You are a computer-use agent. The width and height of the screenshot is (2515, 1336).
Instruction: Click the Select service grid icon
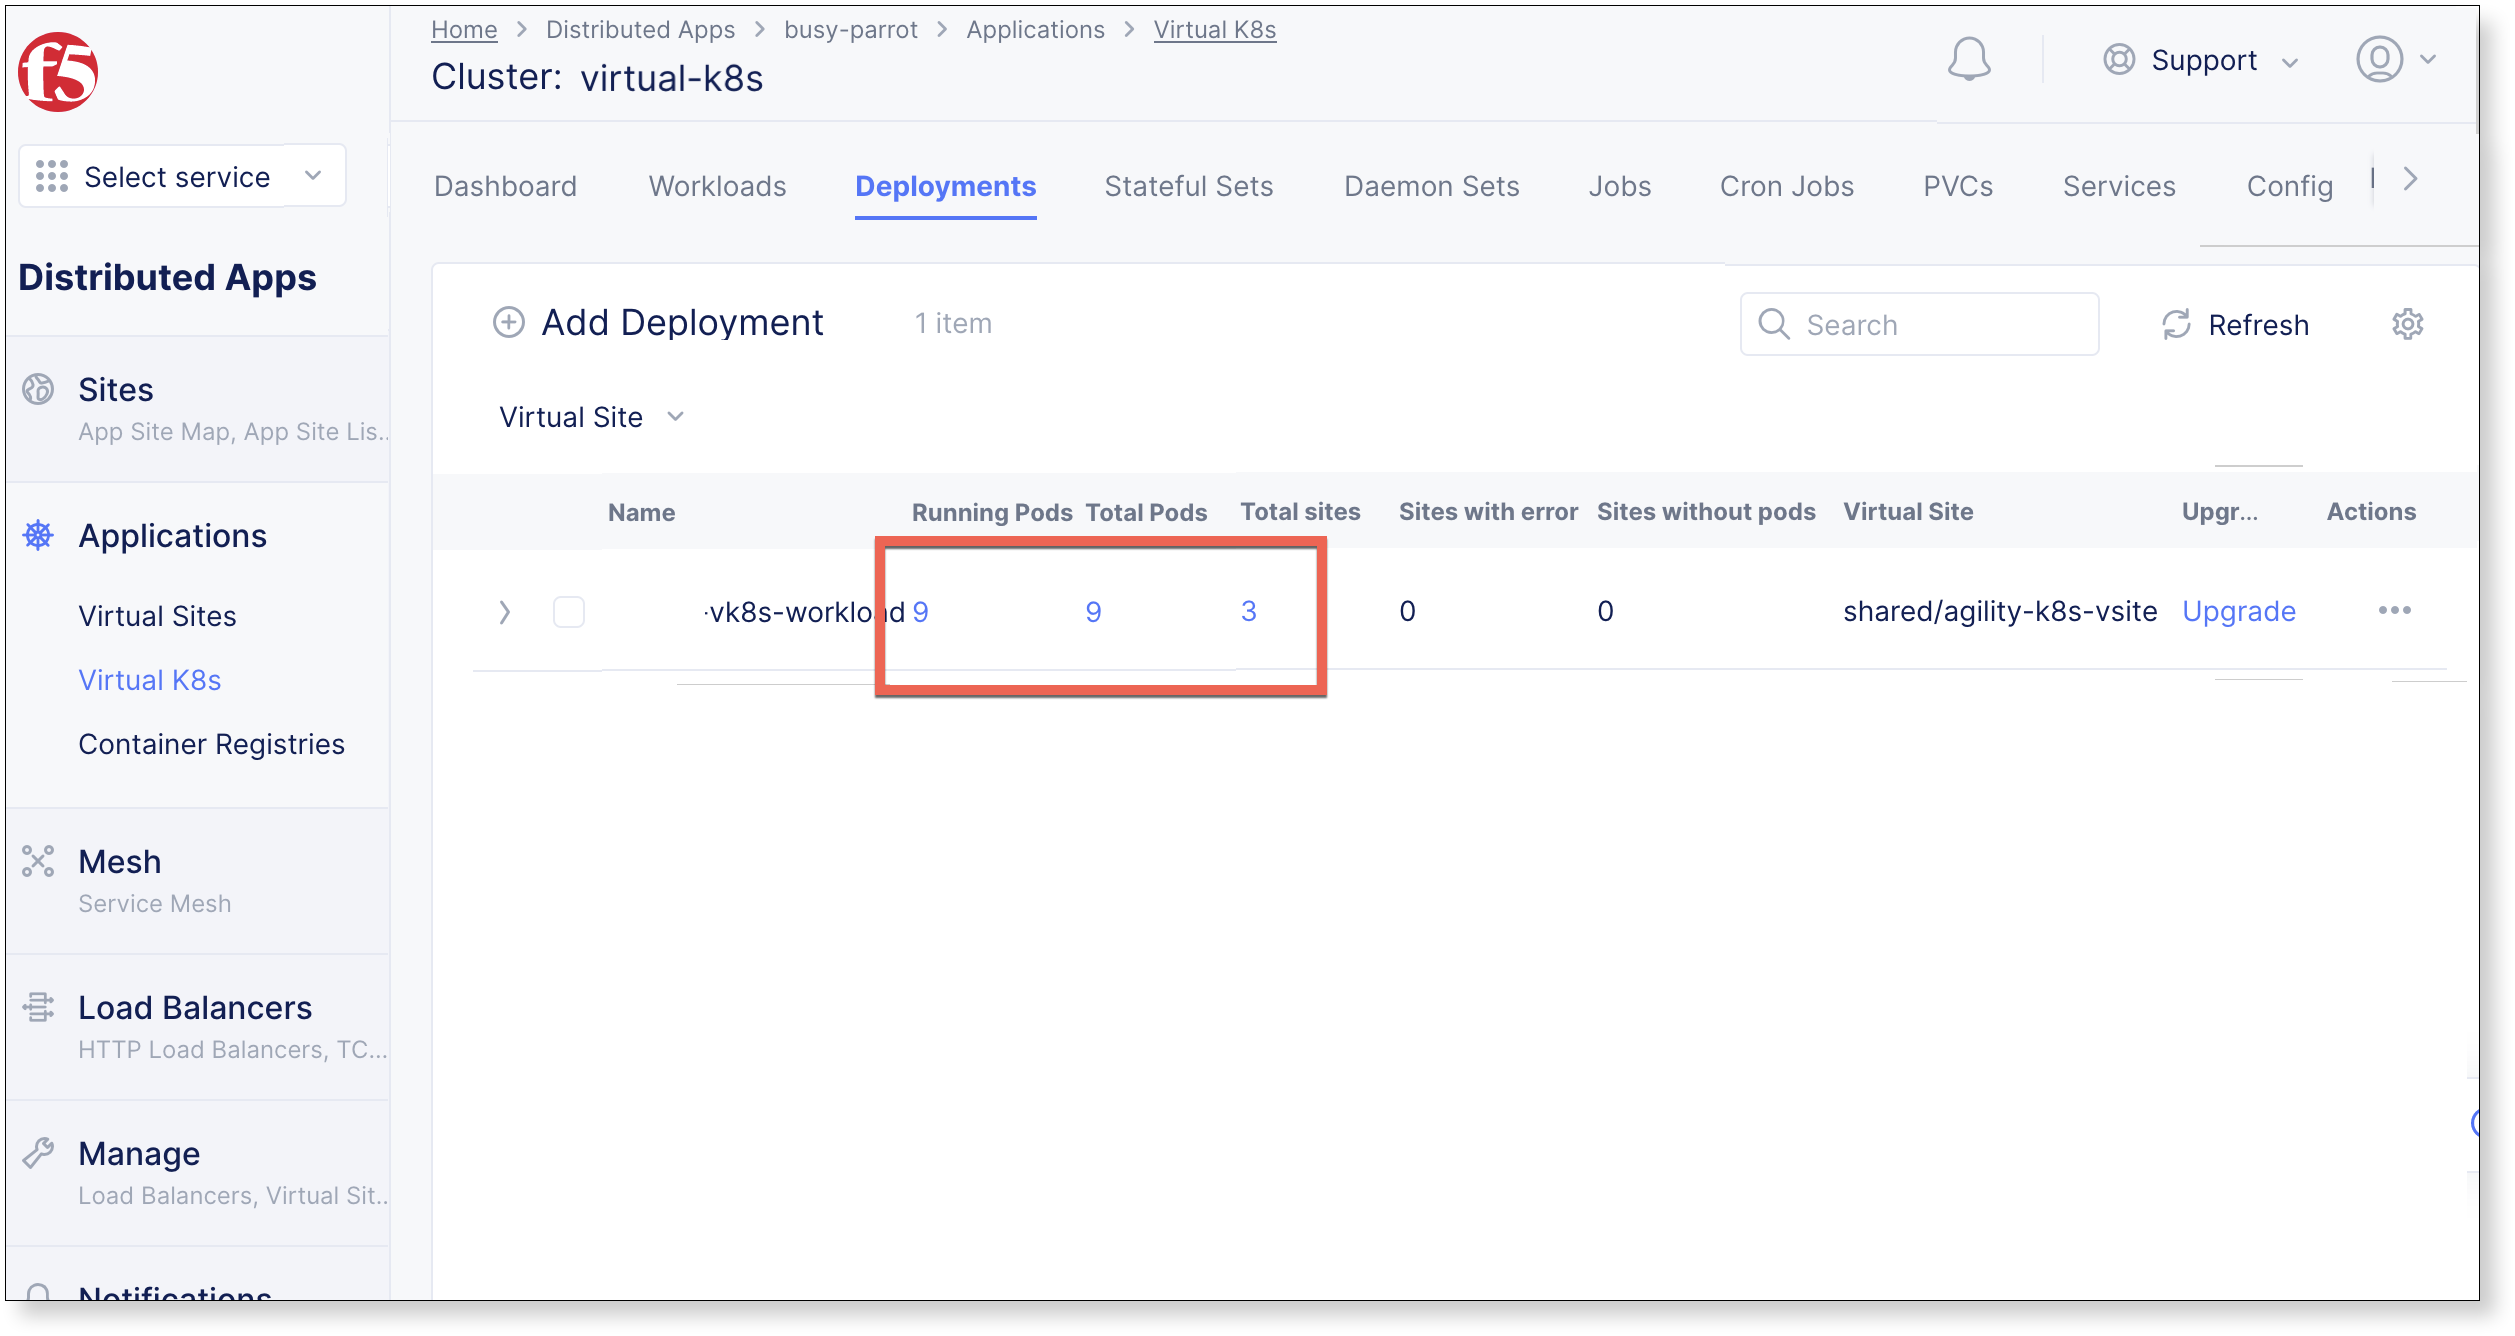coord(52,176)
